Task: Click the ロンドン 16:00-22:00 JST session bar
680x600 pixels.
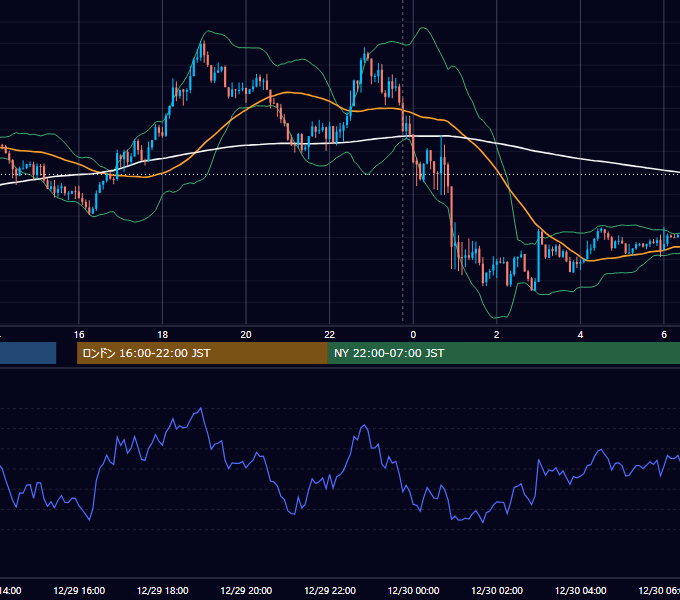Action: [202, 353]
